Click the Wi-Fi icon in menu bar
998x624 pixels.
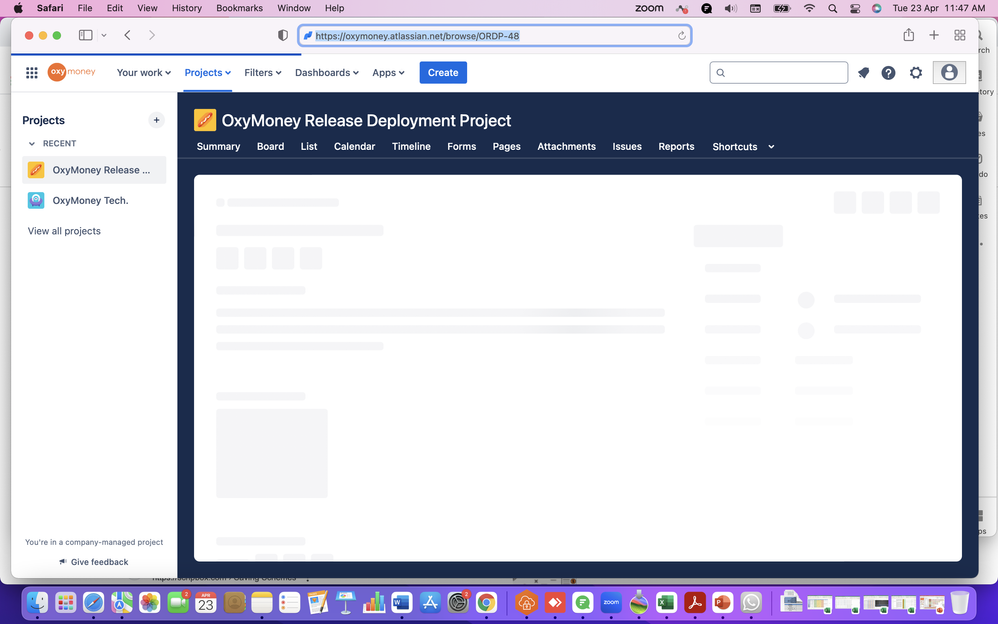coord(809,8)
